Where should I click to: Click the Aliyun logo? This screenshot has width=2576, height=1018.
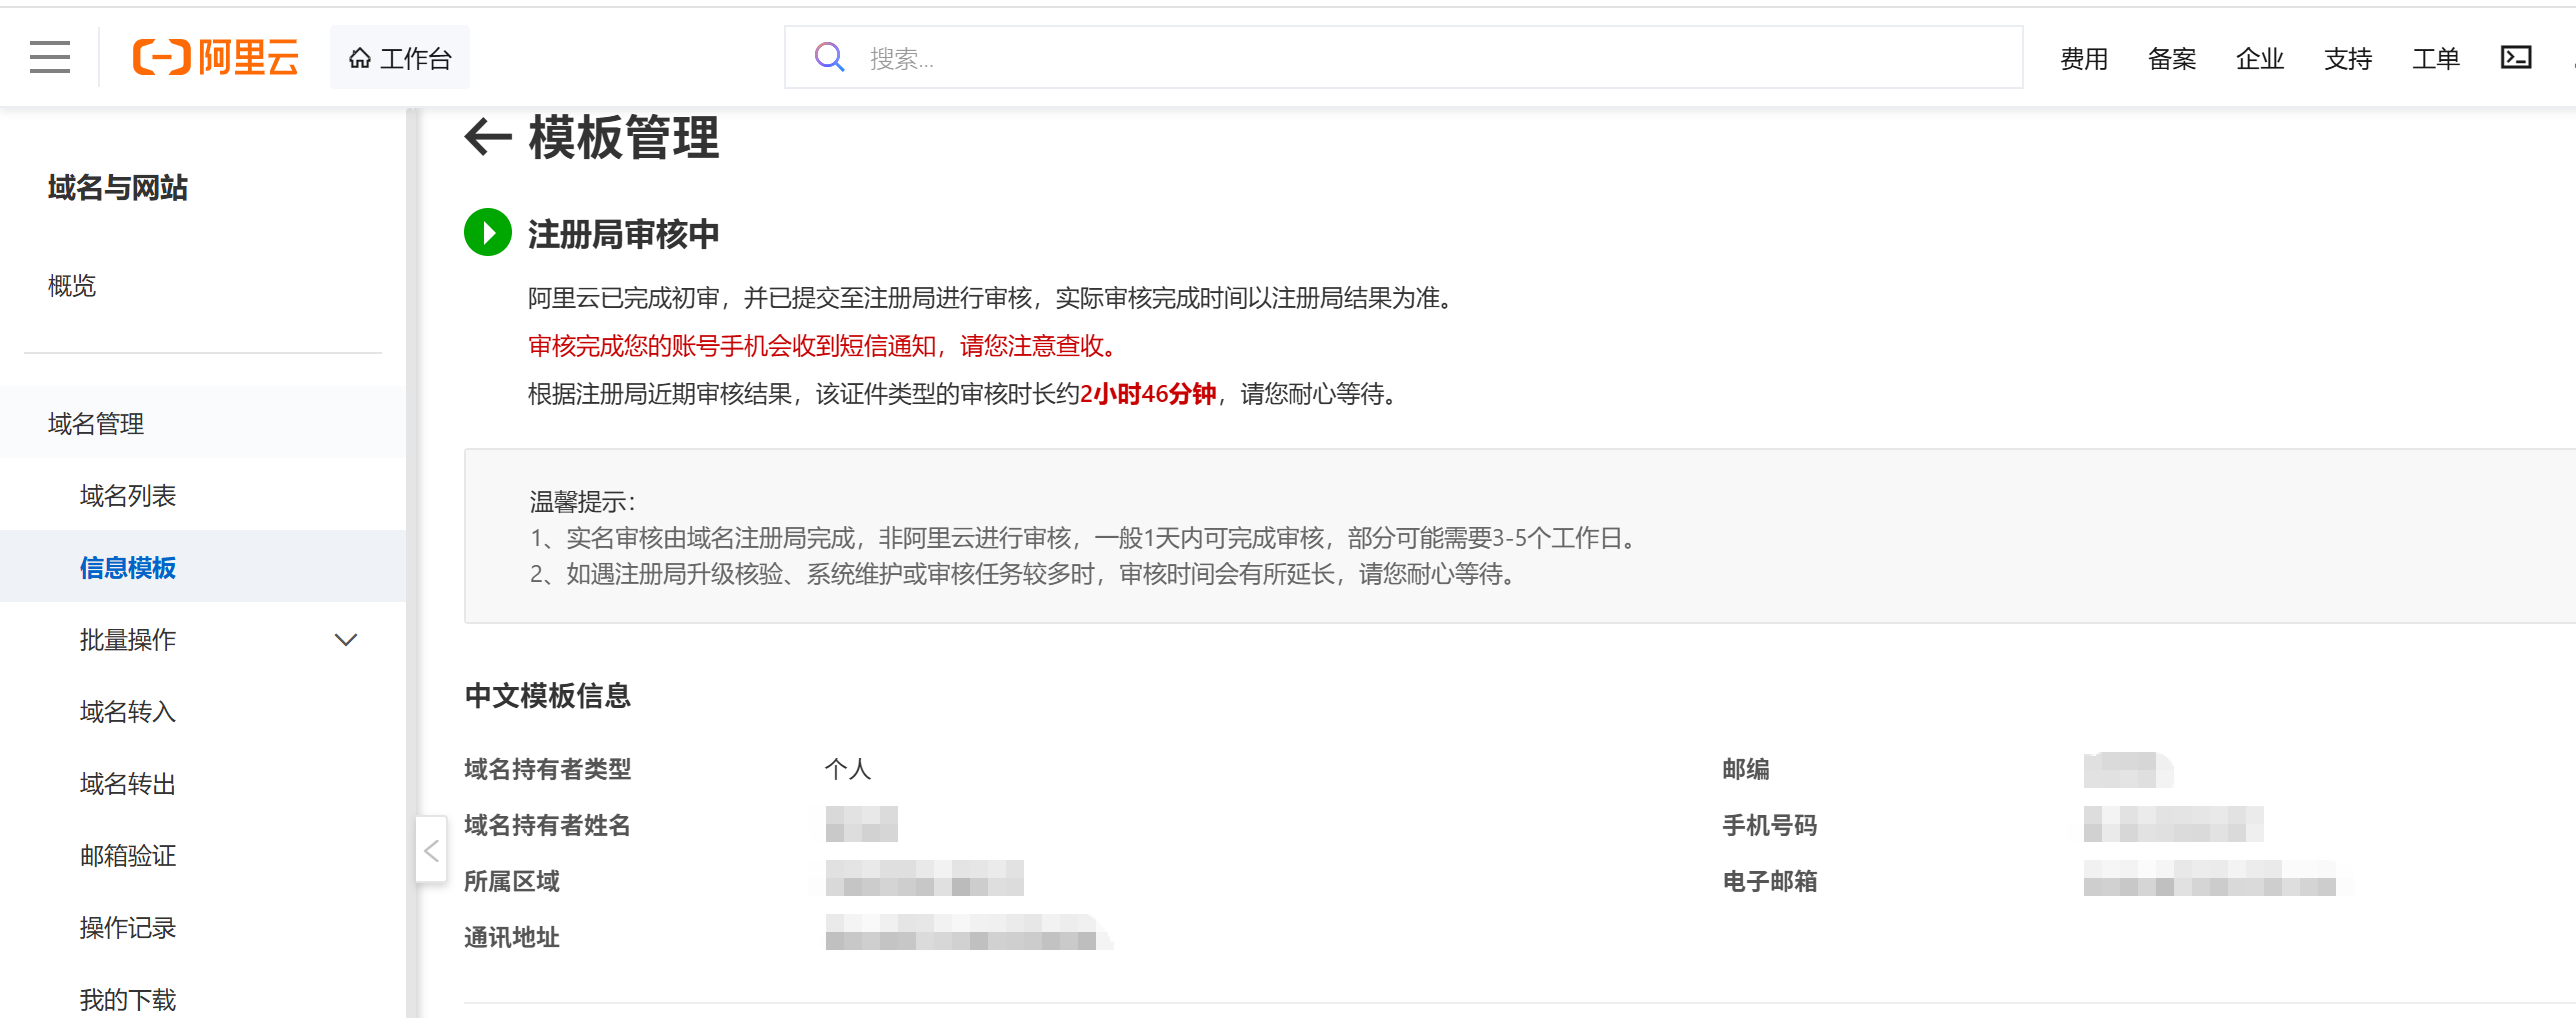(216, 58)
